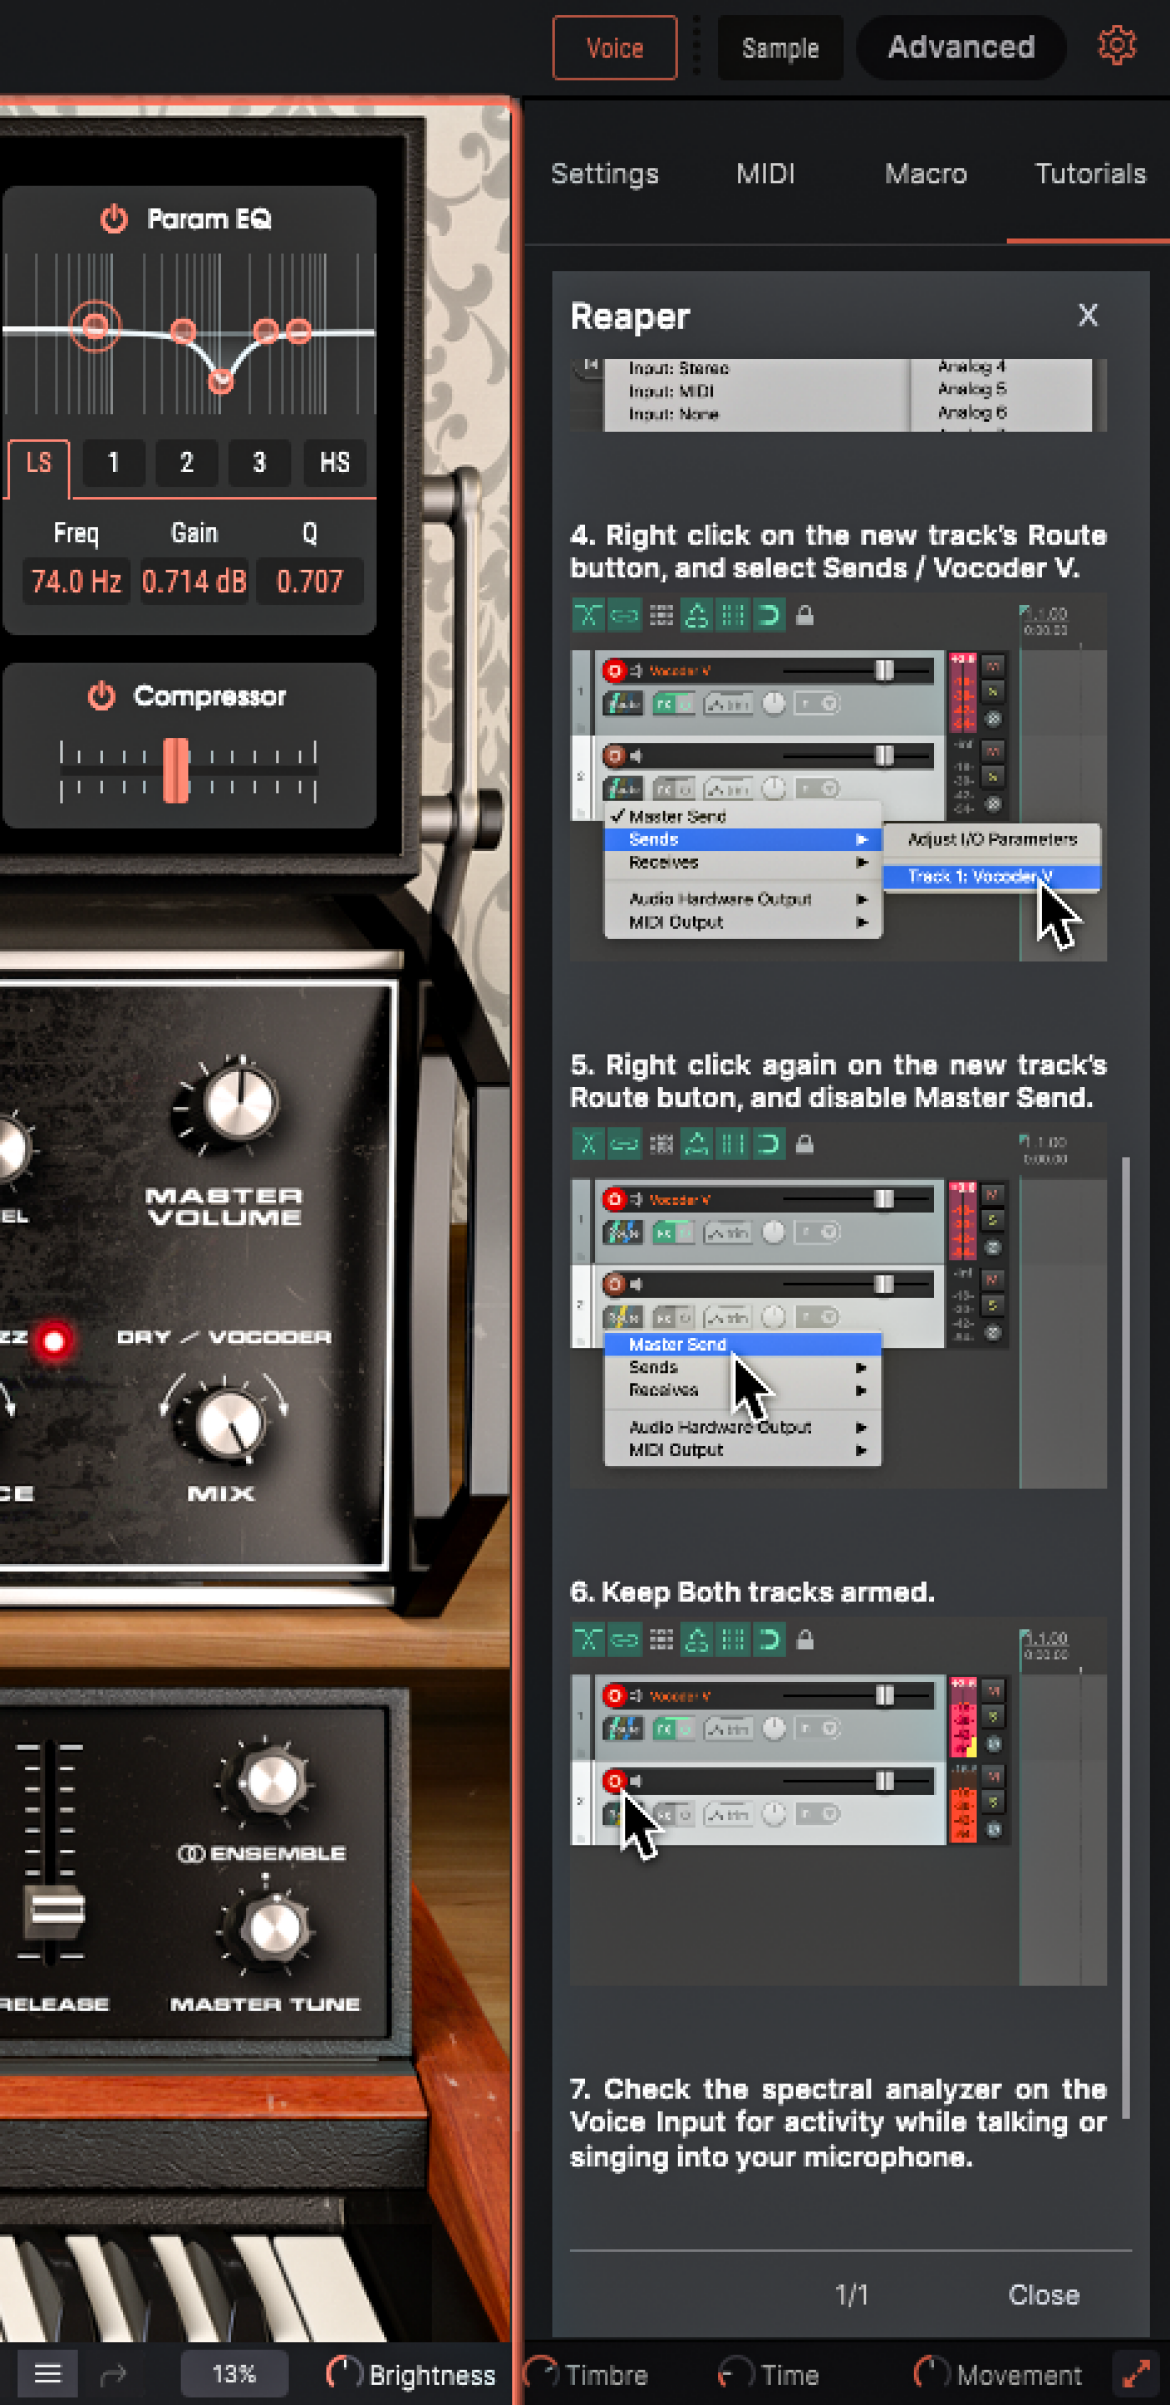Click the diagonal resize arrows icon
The height and width of the screenshot is (2405, 1170).
point(1136,2373)
